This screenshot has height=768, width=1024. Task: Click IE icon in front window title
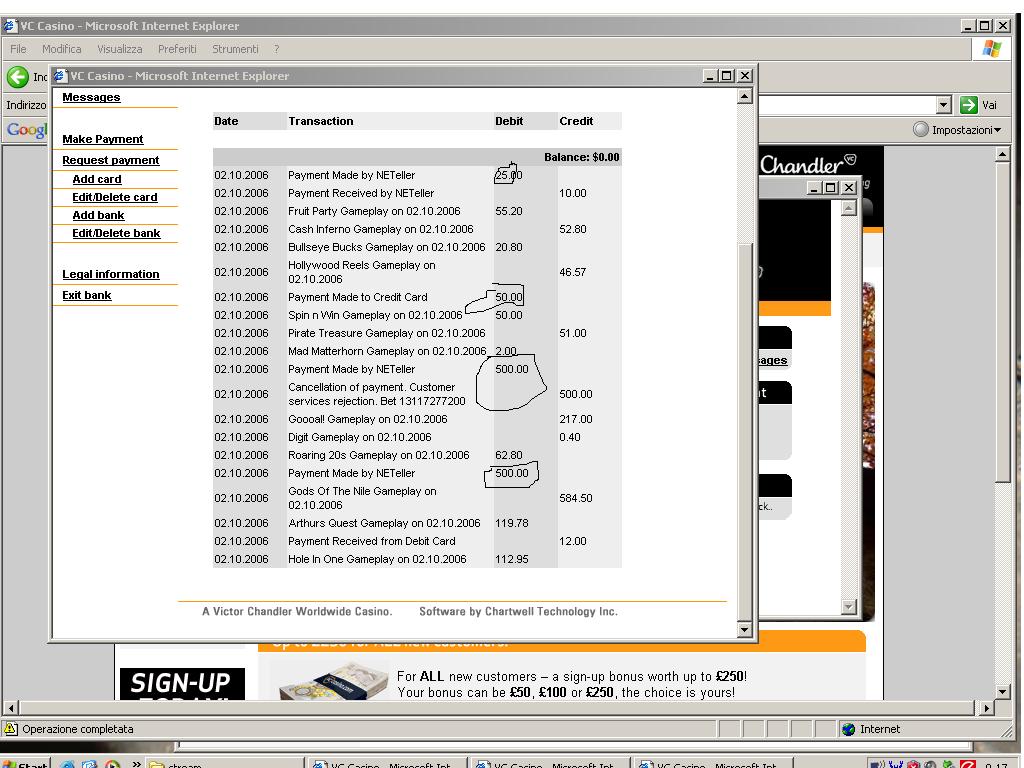(60, 76)
